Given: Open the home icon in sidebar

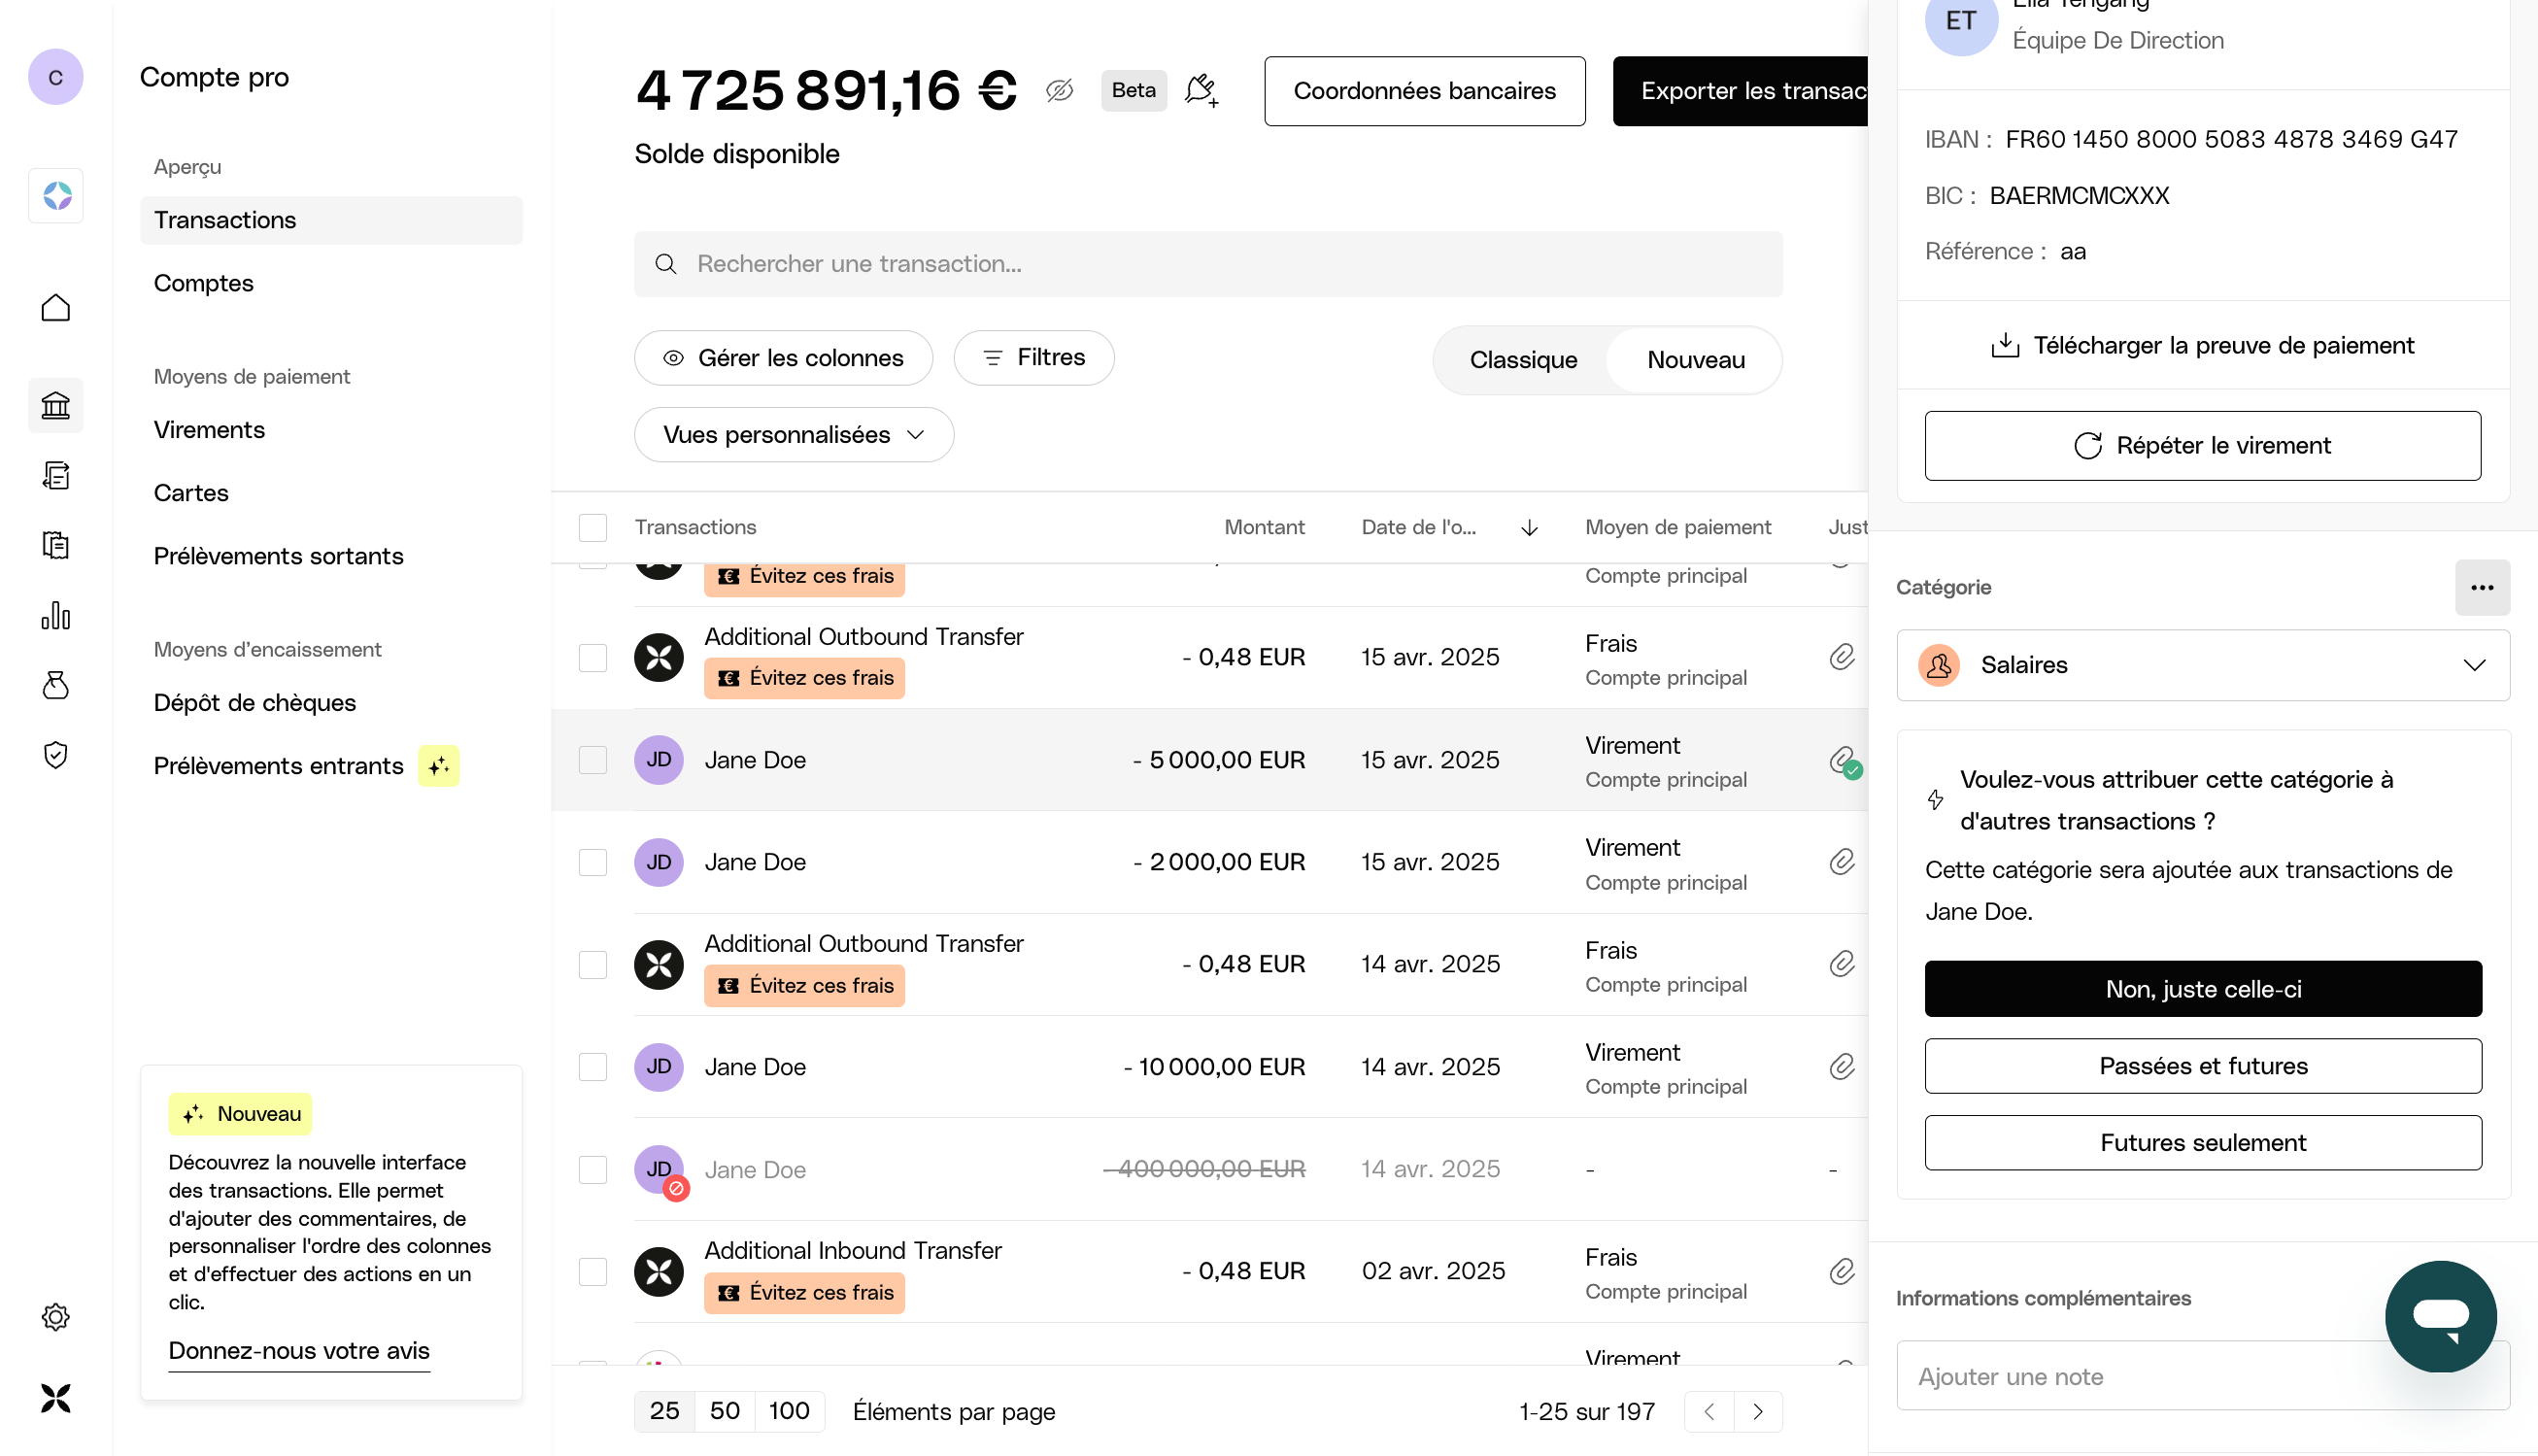Looking at the screenshot, I should pos(55,307).
